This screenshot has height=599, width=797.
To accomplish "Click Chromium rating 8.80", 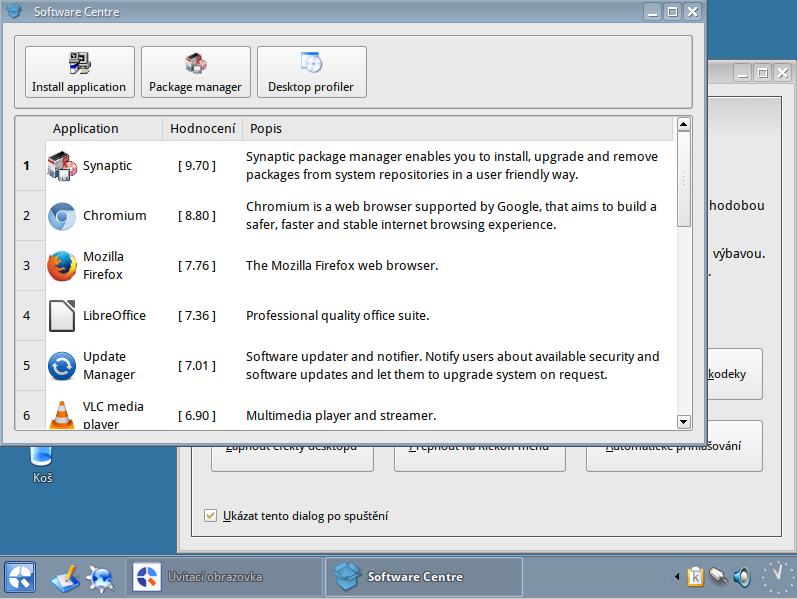I will (197, 216).
